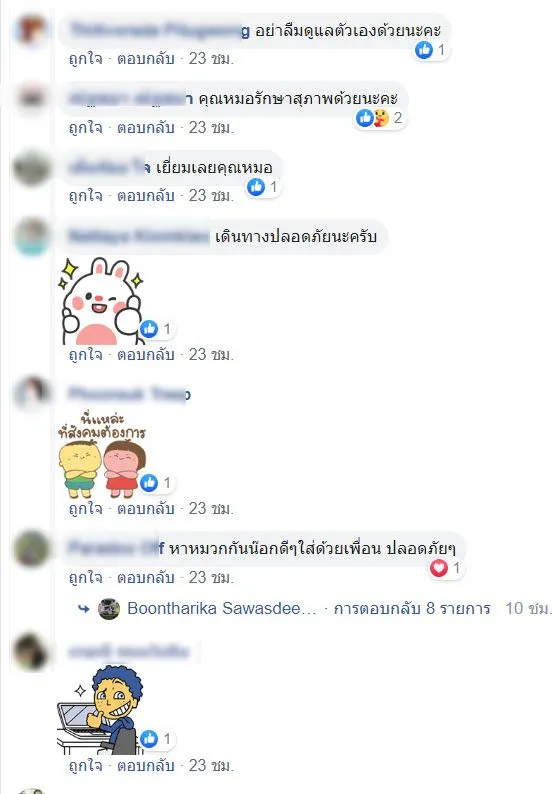Open Boontharika Sawasdee's small profile picture
This screenshot has width=560, height=794.
[109, 609]
